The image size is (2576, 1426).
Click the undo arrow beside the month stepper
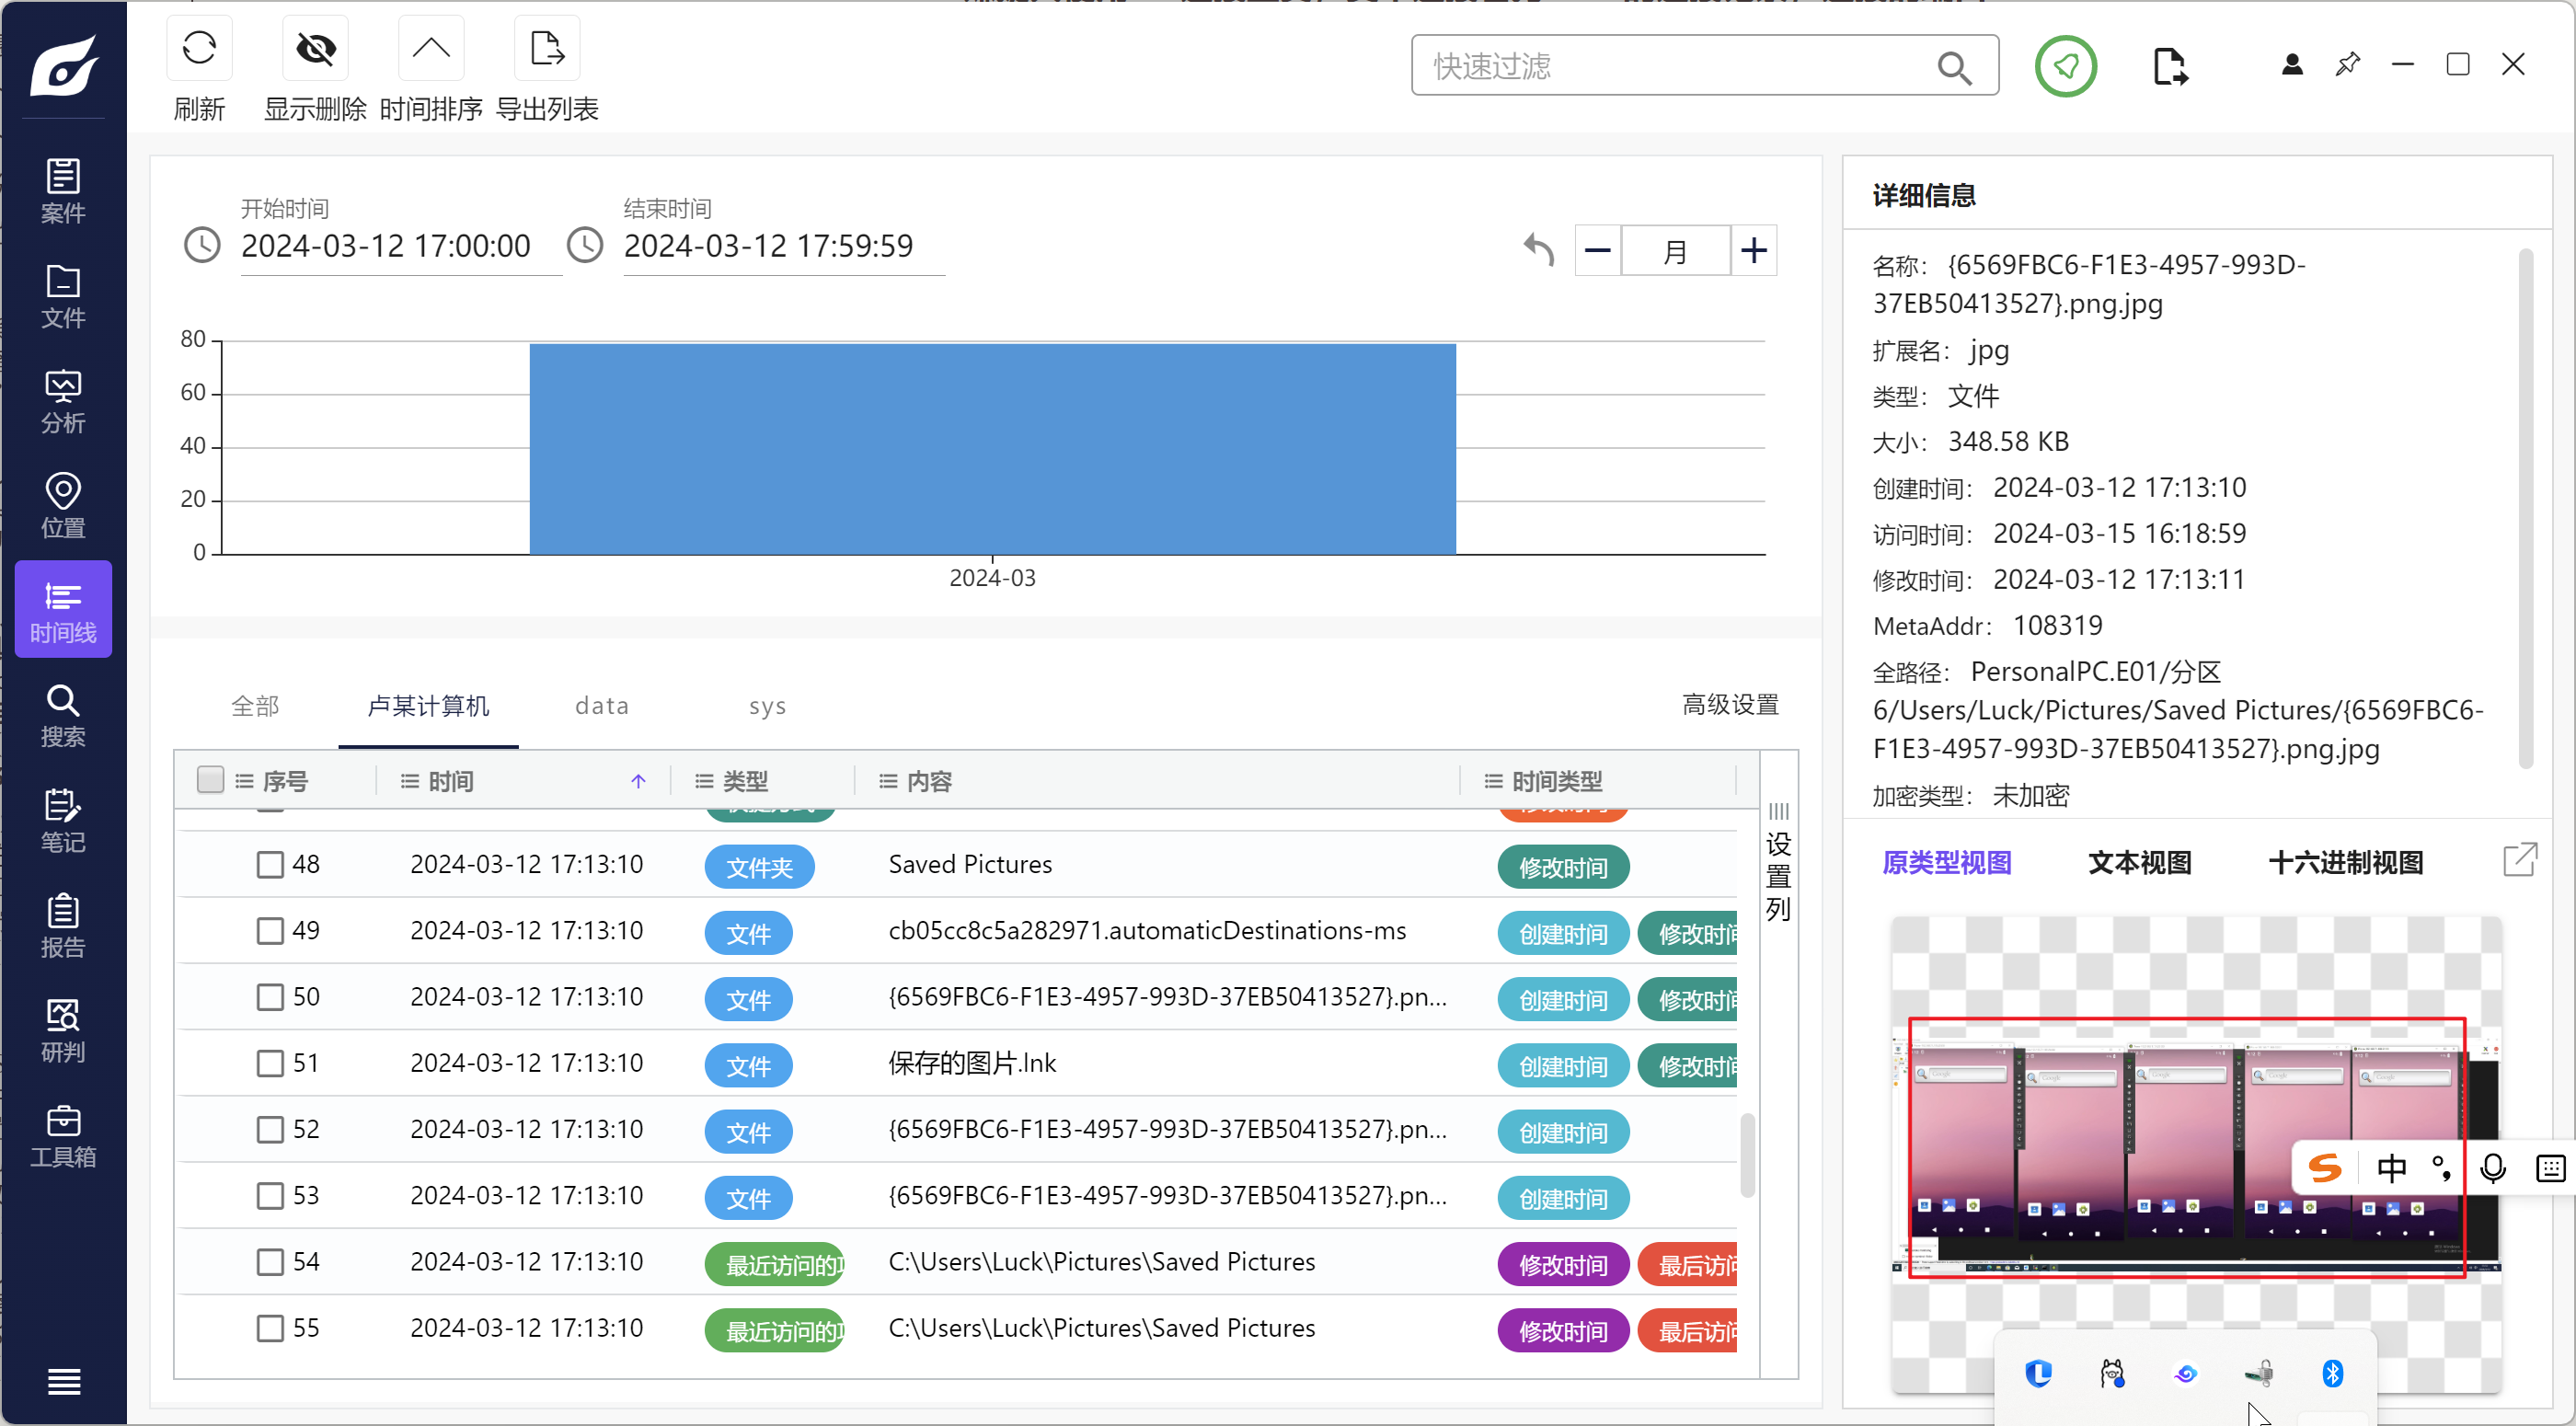[x=1538, y=249]
